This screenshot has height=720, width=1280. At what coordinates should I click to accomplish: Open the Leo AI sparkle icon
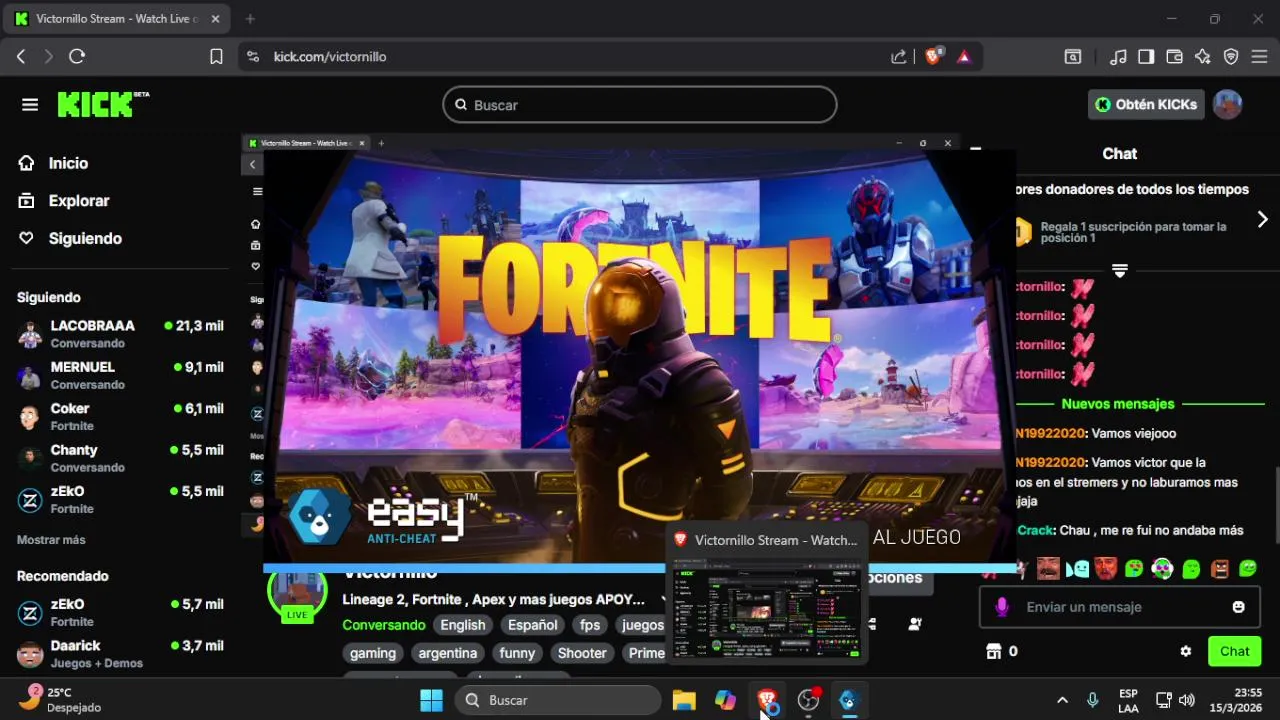(1203, 57)
